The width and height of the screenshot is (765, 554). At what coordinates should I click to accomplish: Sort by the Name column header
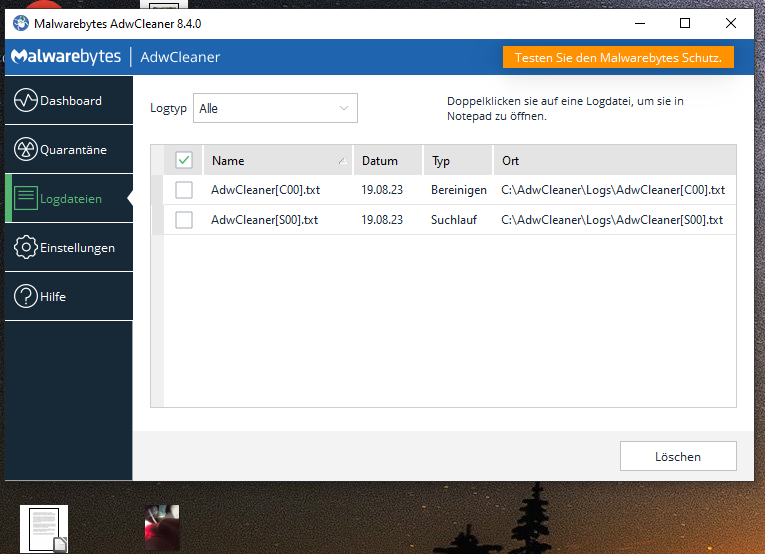(x=277, y=160)
